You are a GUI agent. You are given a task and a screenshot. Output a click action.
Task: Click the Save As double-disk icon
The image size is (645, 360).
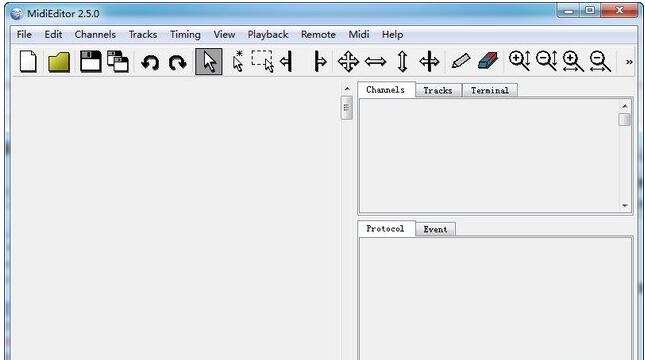coord(118,62)
